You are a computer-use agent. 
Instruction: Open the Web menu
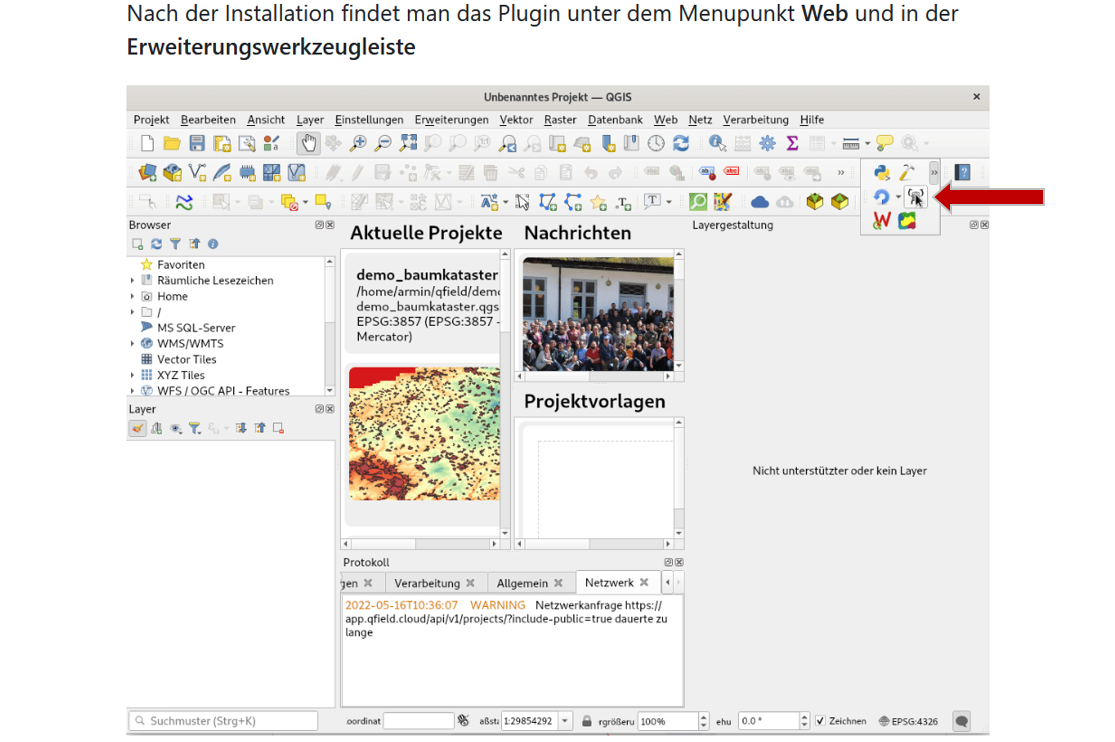665,120
